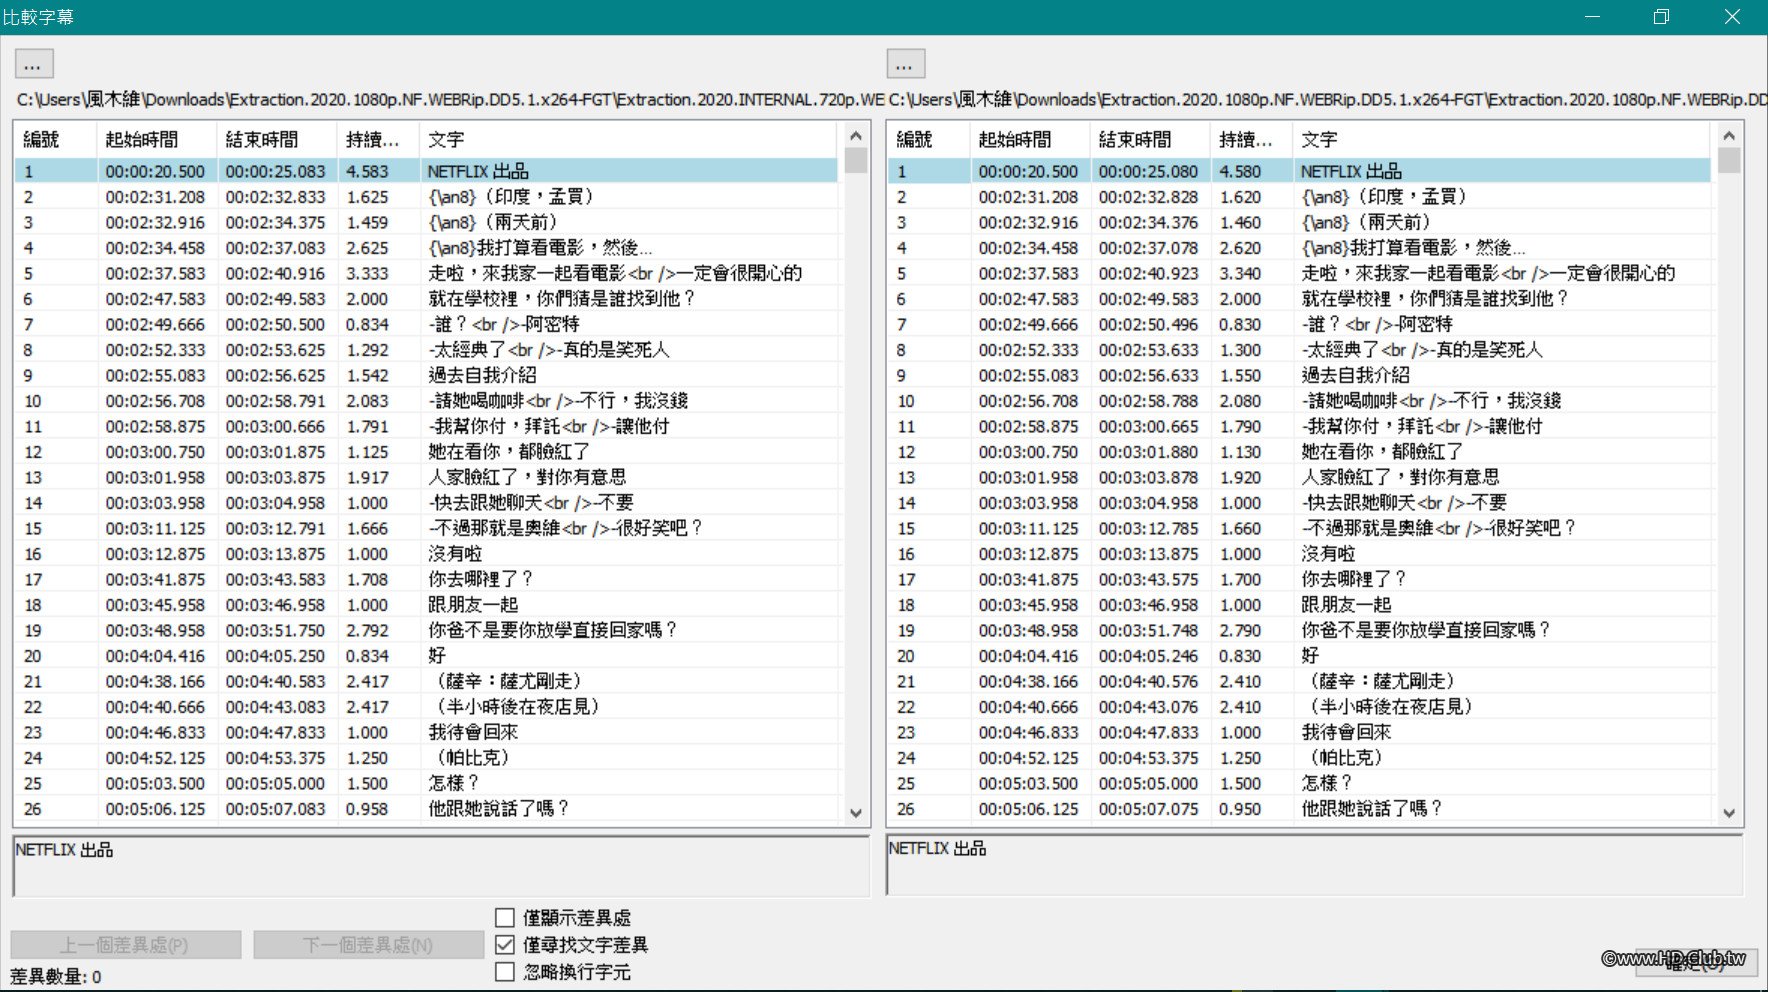Screen dimensions: 1768x992
Task: Click the right pane 持續 column header
Action: pos(1251,139)
